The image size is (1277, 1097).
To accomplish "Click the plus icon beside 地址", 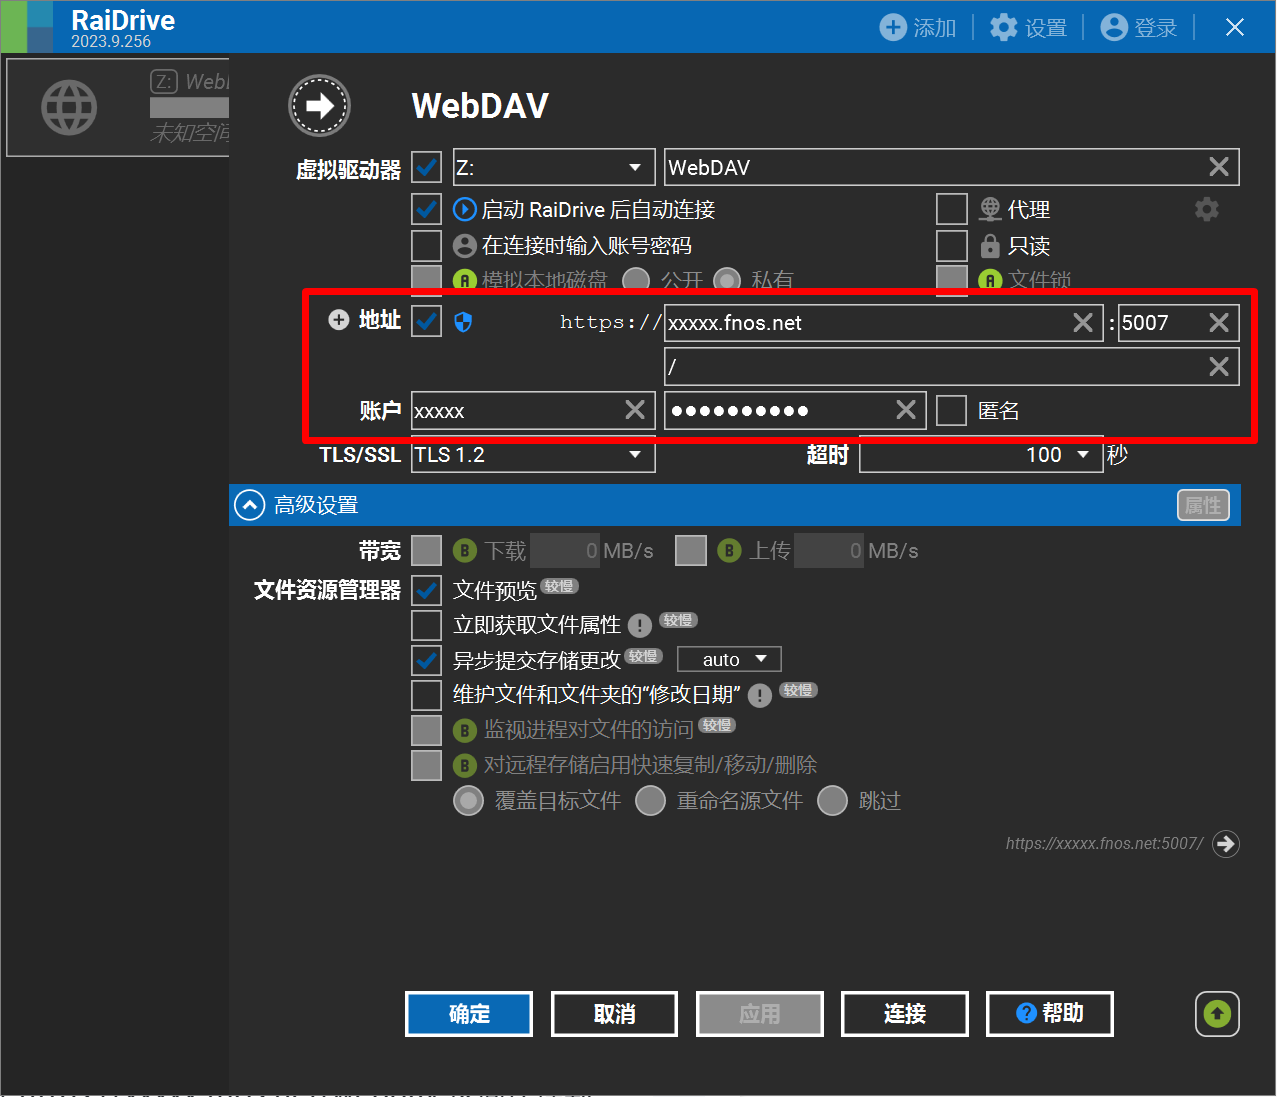I will tap(339, 320).
